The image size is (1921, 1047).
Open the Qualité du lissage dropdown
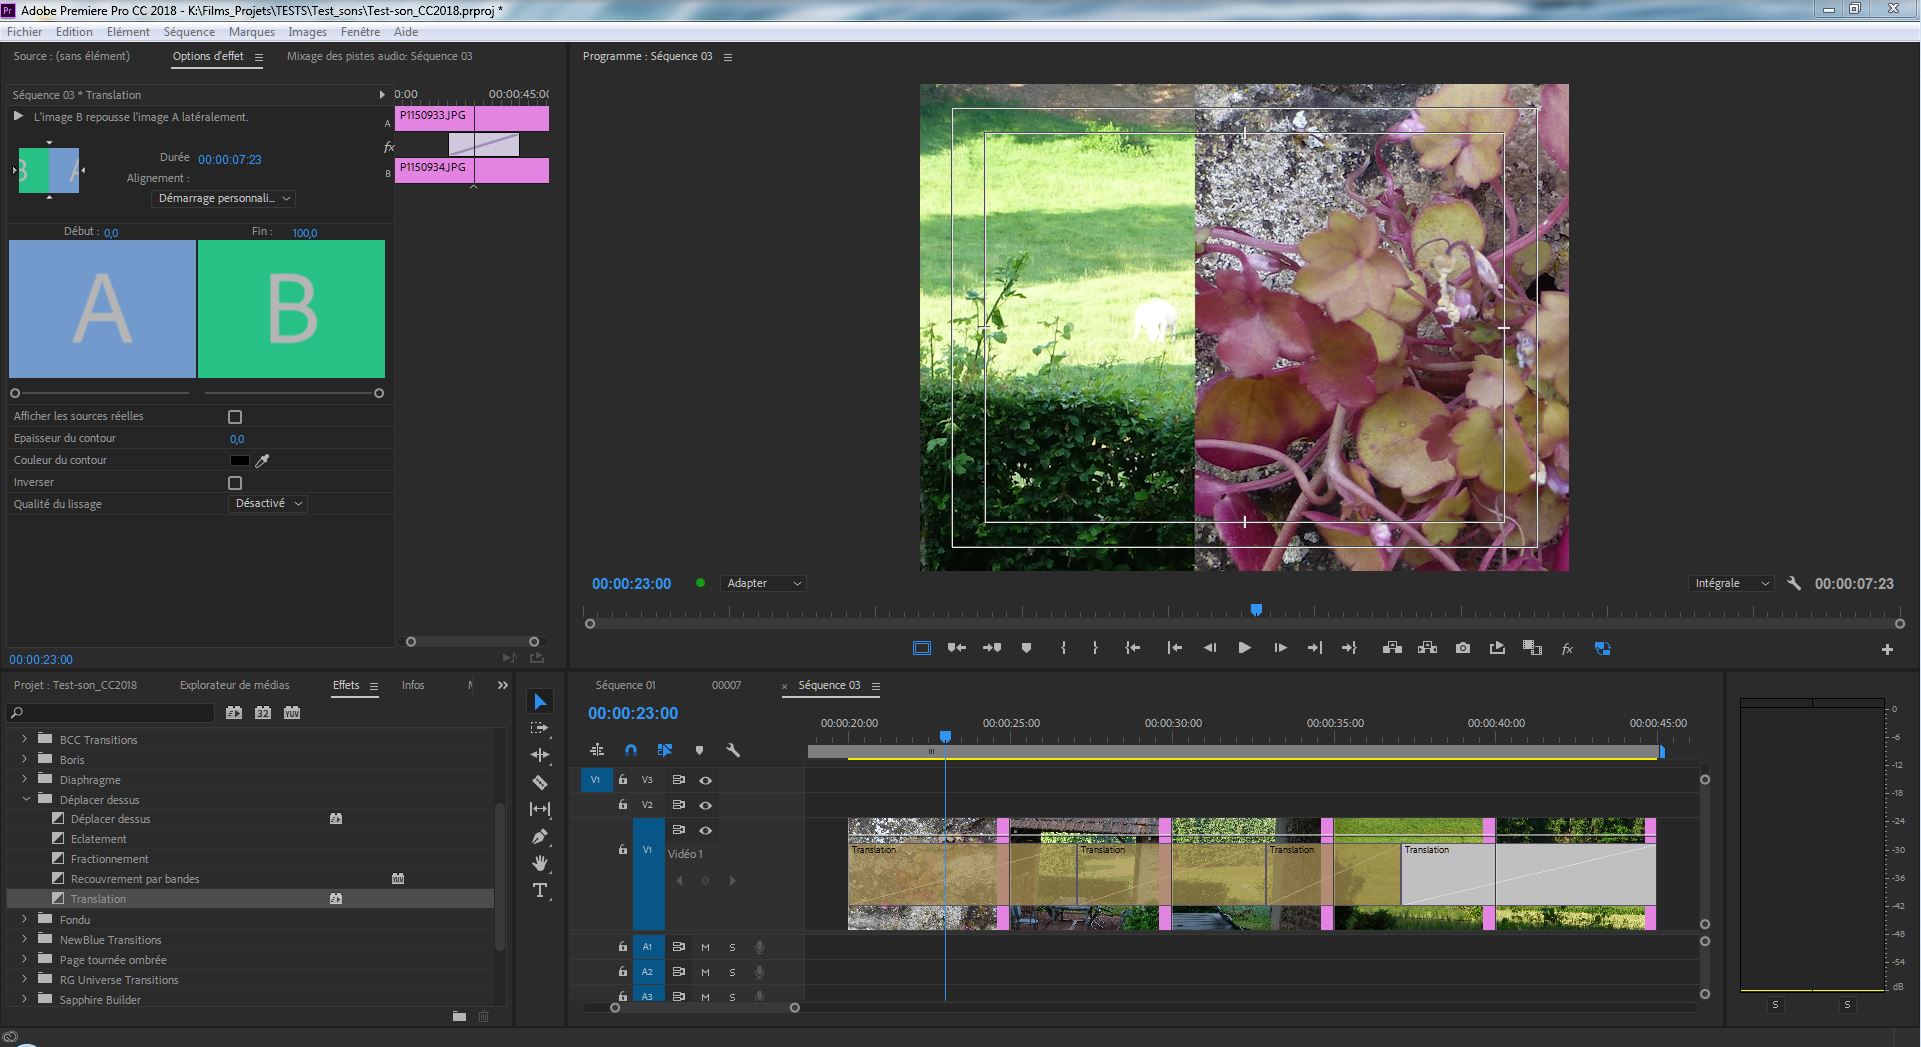(268, 504)
